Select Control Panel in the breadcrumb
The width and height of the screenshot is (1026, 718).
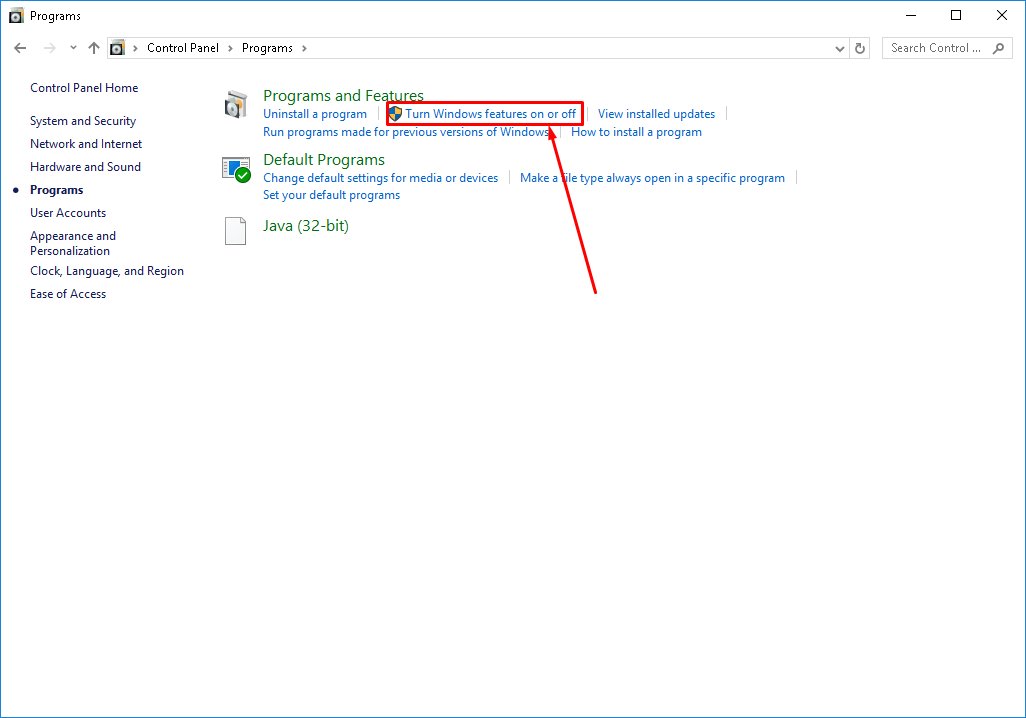tap(183, 48)
